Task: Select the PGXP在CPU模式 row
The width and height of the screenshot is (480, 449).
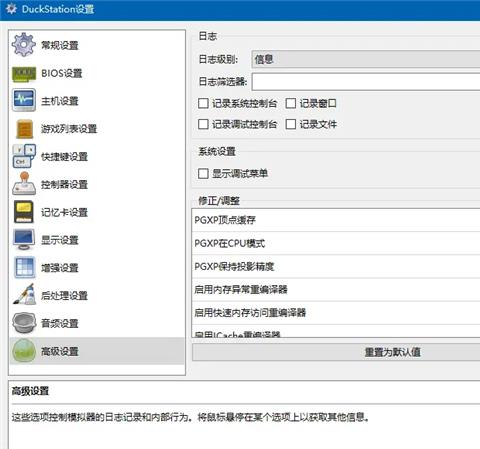Action: click(x=336, y=243)
